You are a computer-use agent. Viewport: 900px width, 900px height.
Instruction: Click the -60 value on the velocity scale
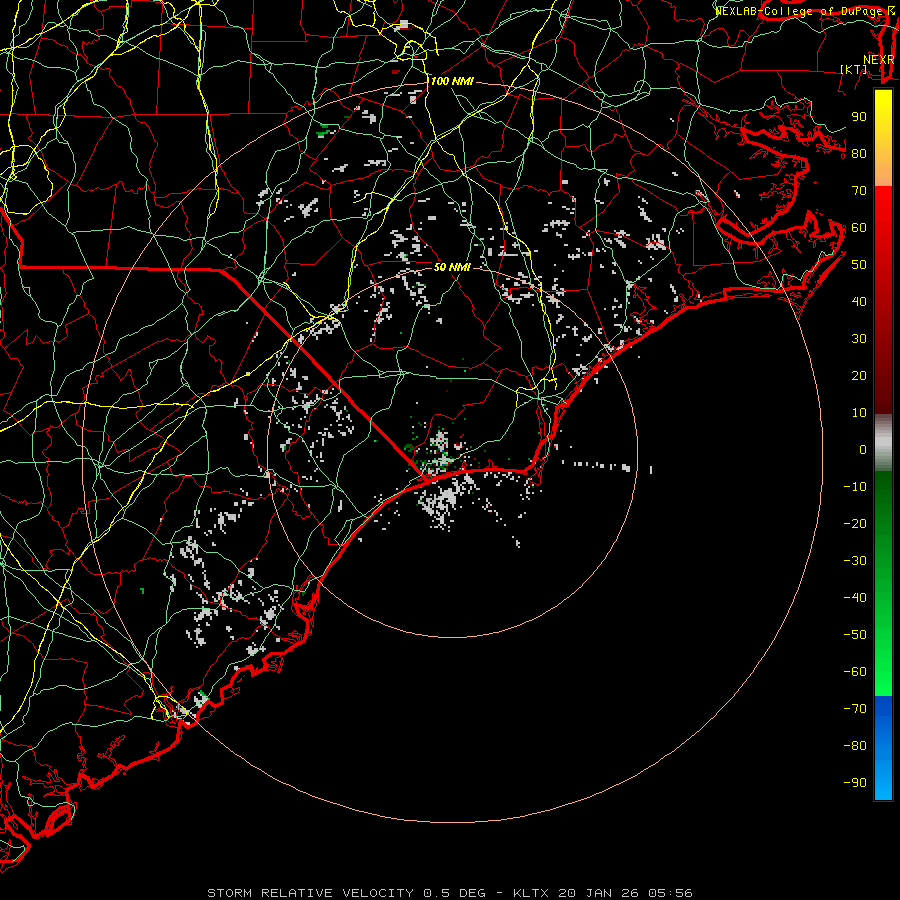coord(855,672)
